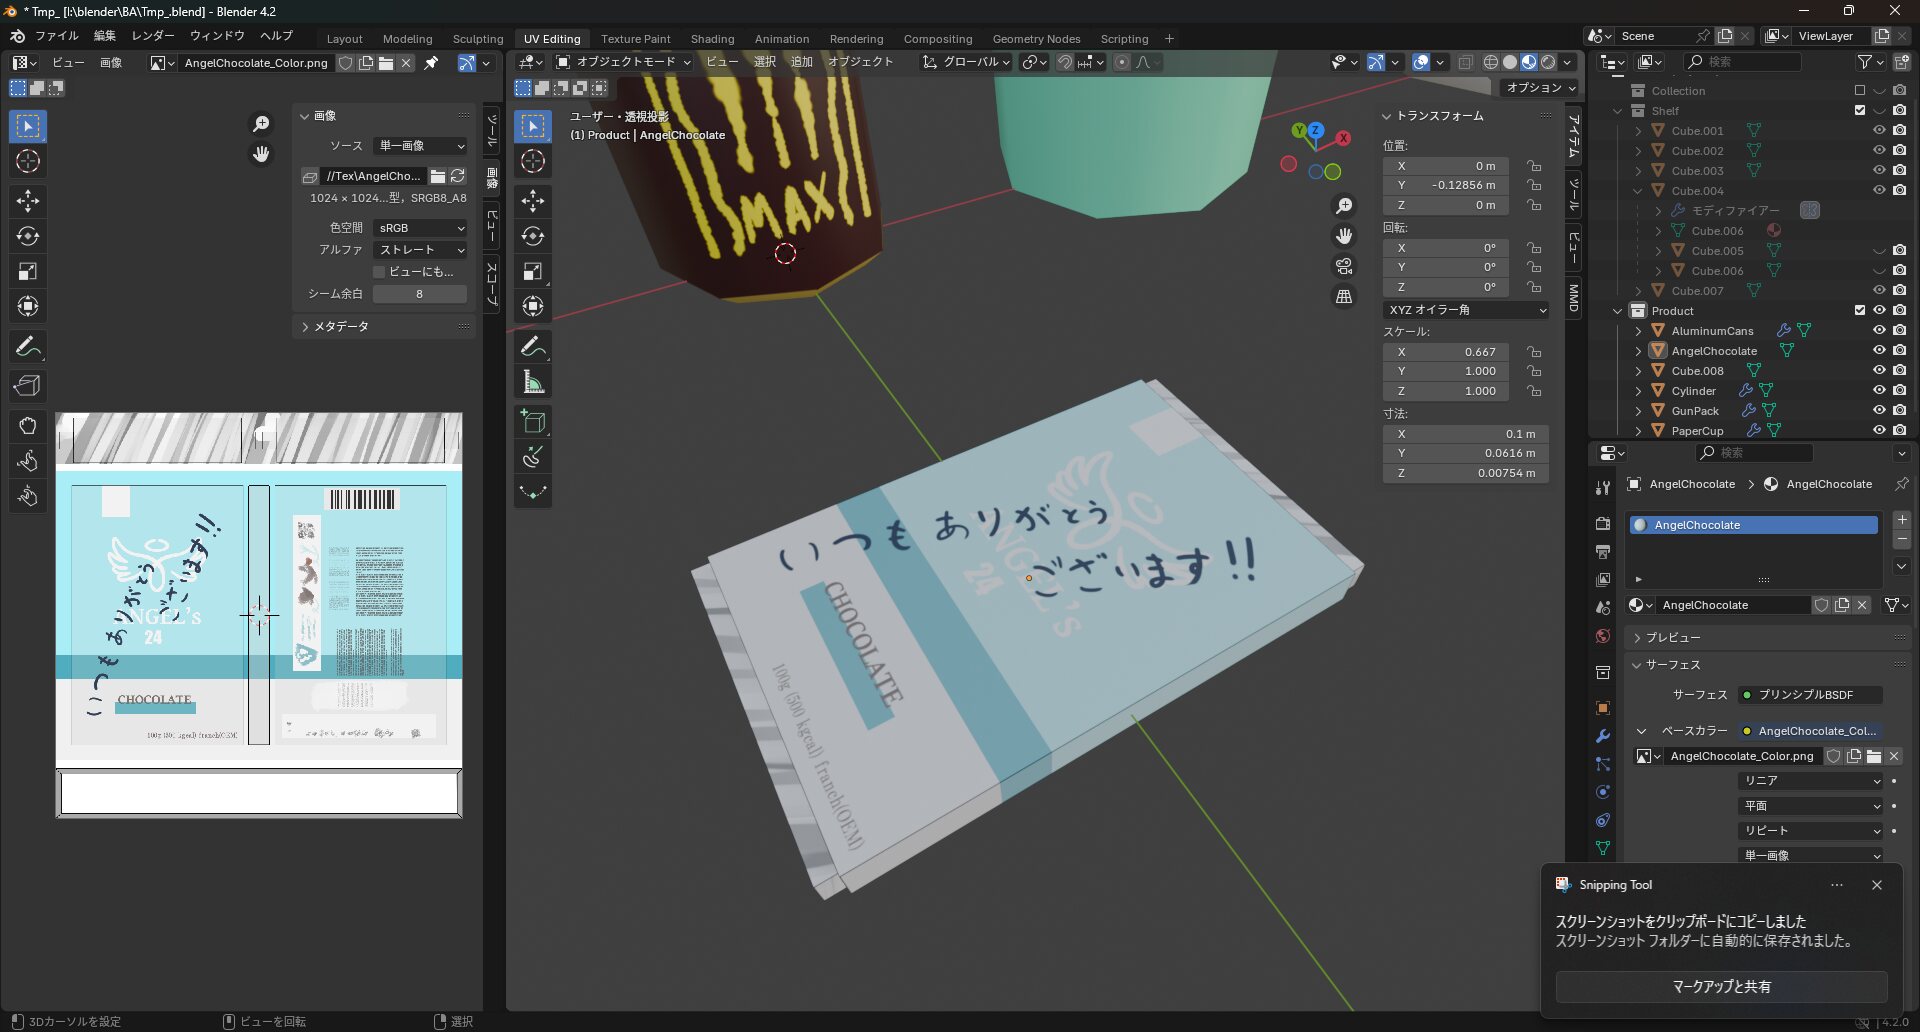Toggle Product collection exclude checkbox
This screenshot has width=1920, height=1032.
pyautogui.click(x=1860, y=311)
